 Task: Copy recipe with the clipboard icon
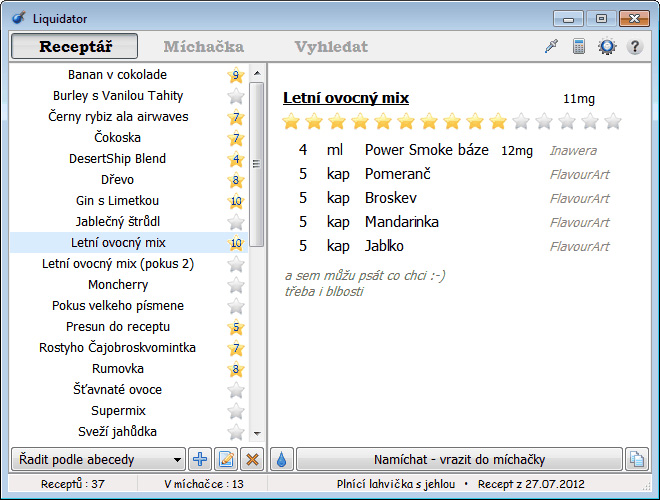[x=636, y=459]
